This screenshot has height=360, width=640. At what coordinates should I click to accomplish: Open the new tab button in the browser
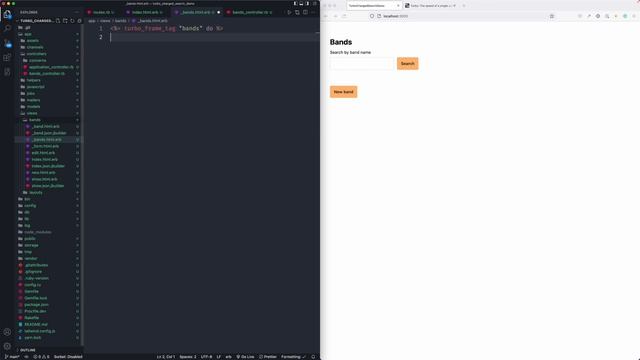click(464, 6)
